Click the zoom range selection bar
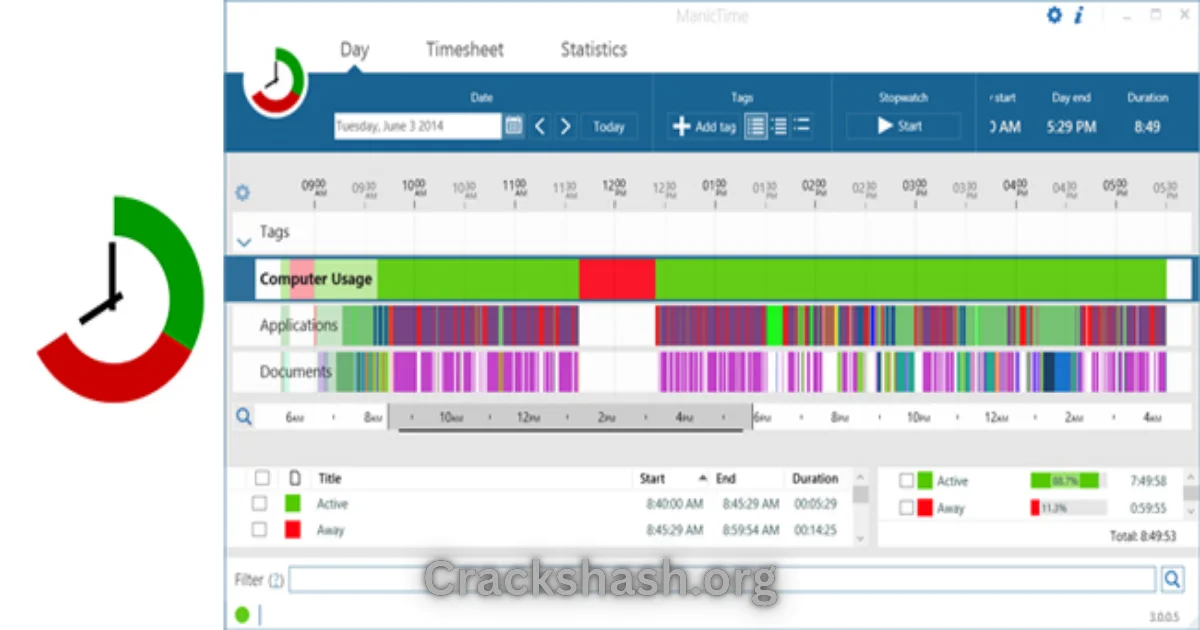 tap(570, 417)
